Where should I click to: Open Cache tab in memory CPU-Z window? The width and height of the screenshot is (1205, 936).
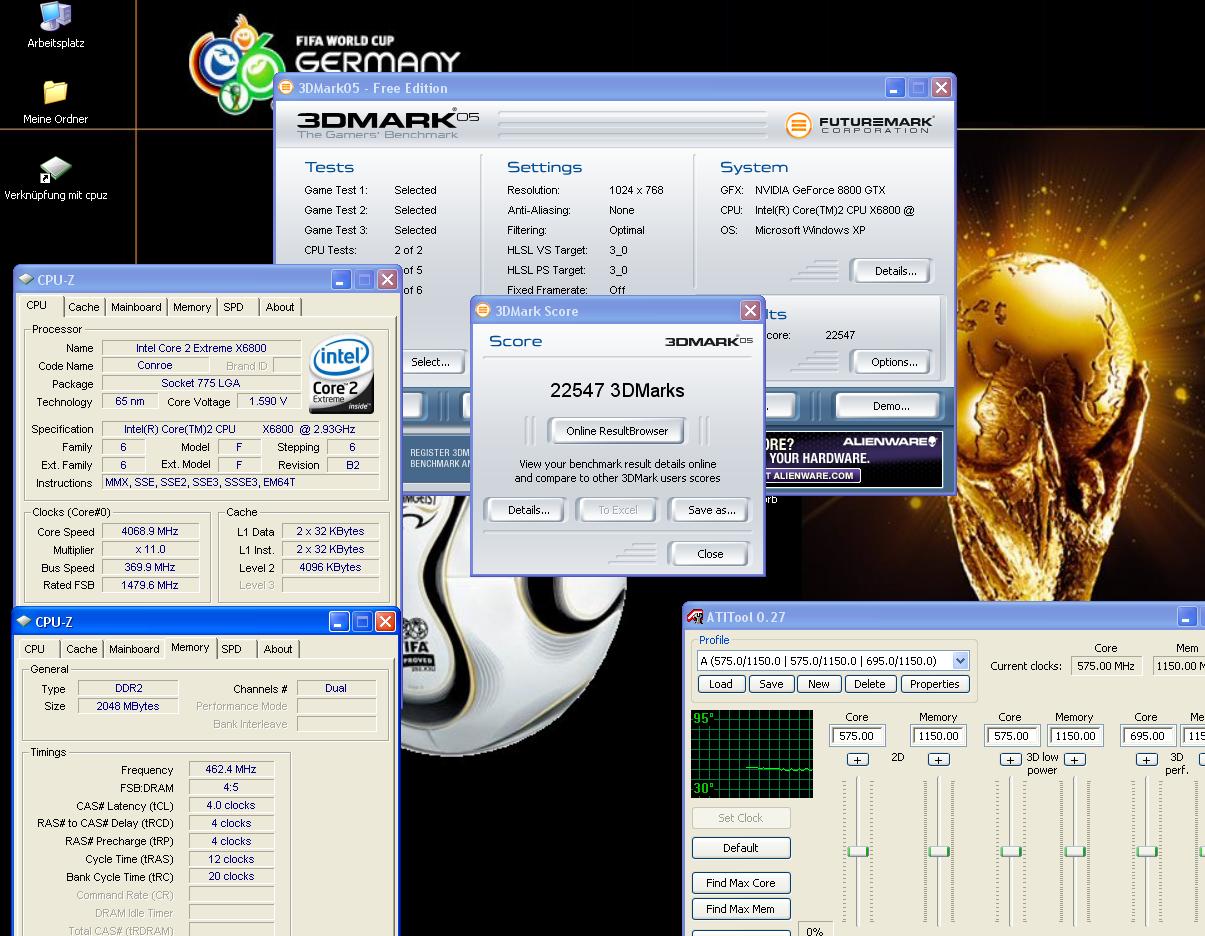click(x=82, y=649)
